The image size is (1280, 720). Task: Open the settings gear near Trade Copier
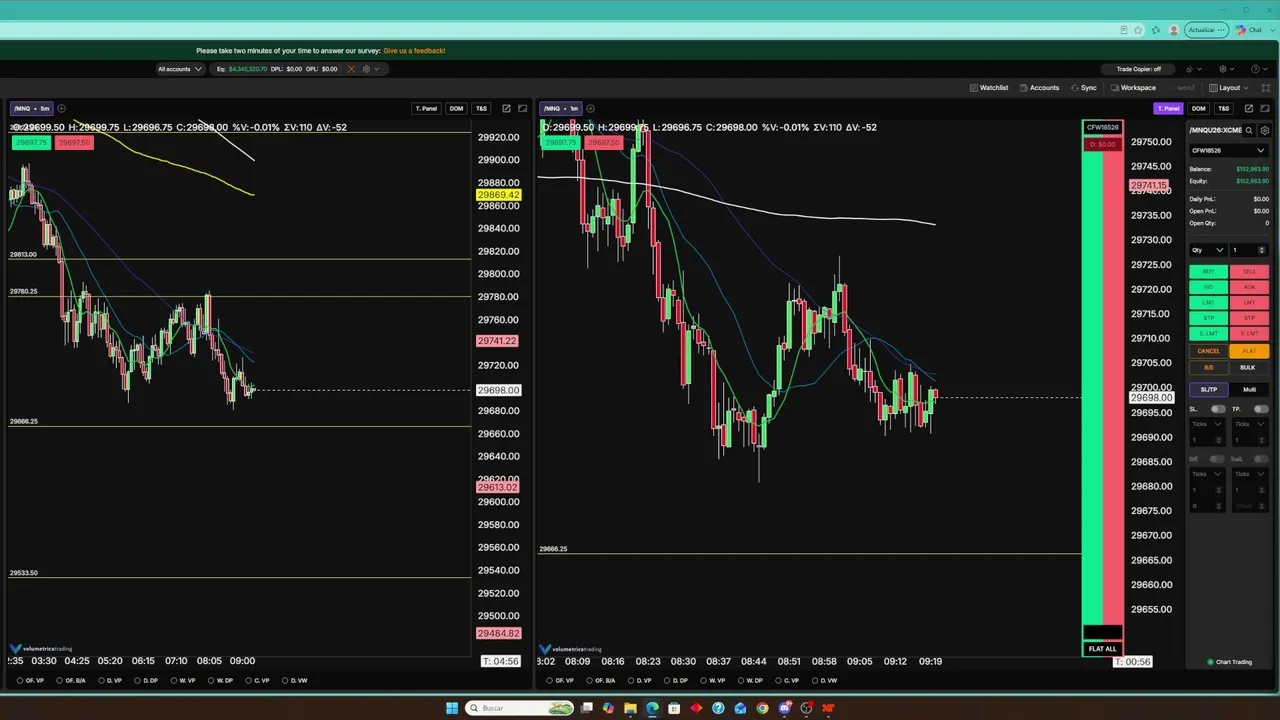[x=1222, y=69]
